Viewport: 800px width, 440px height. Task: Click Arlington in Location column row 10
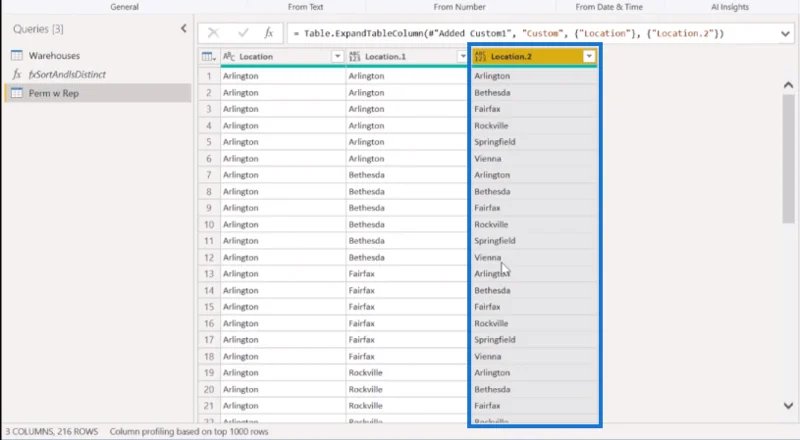240,225
